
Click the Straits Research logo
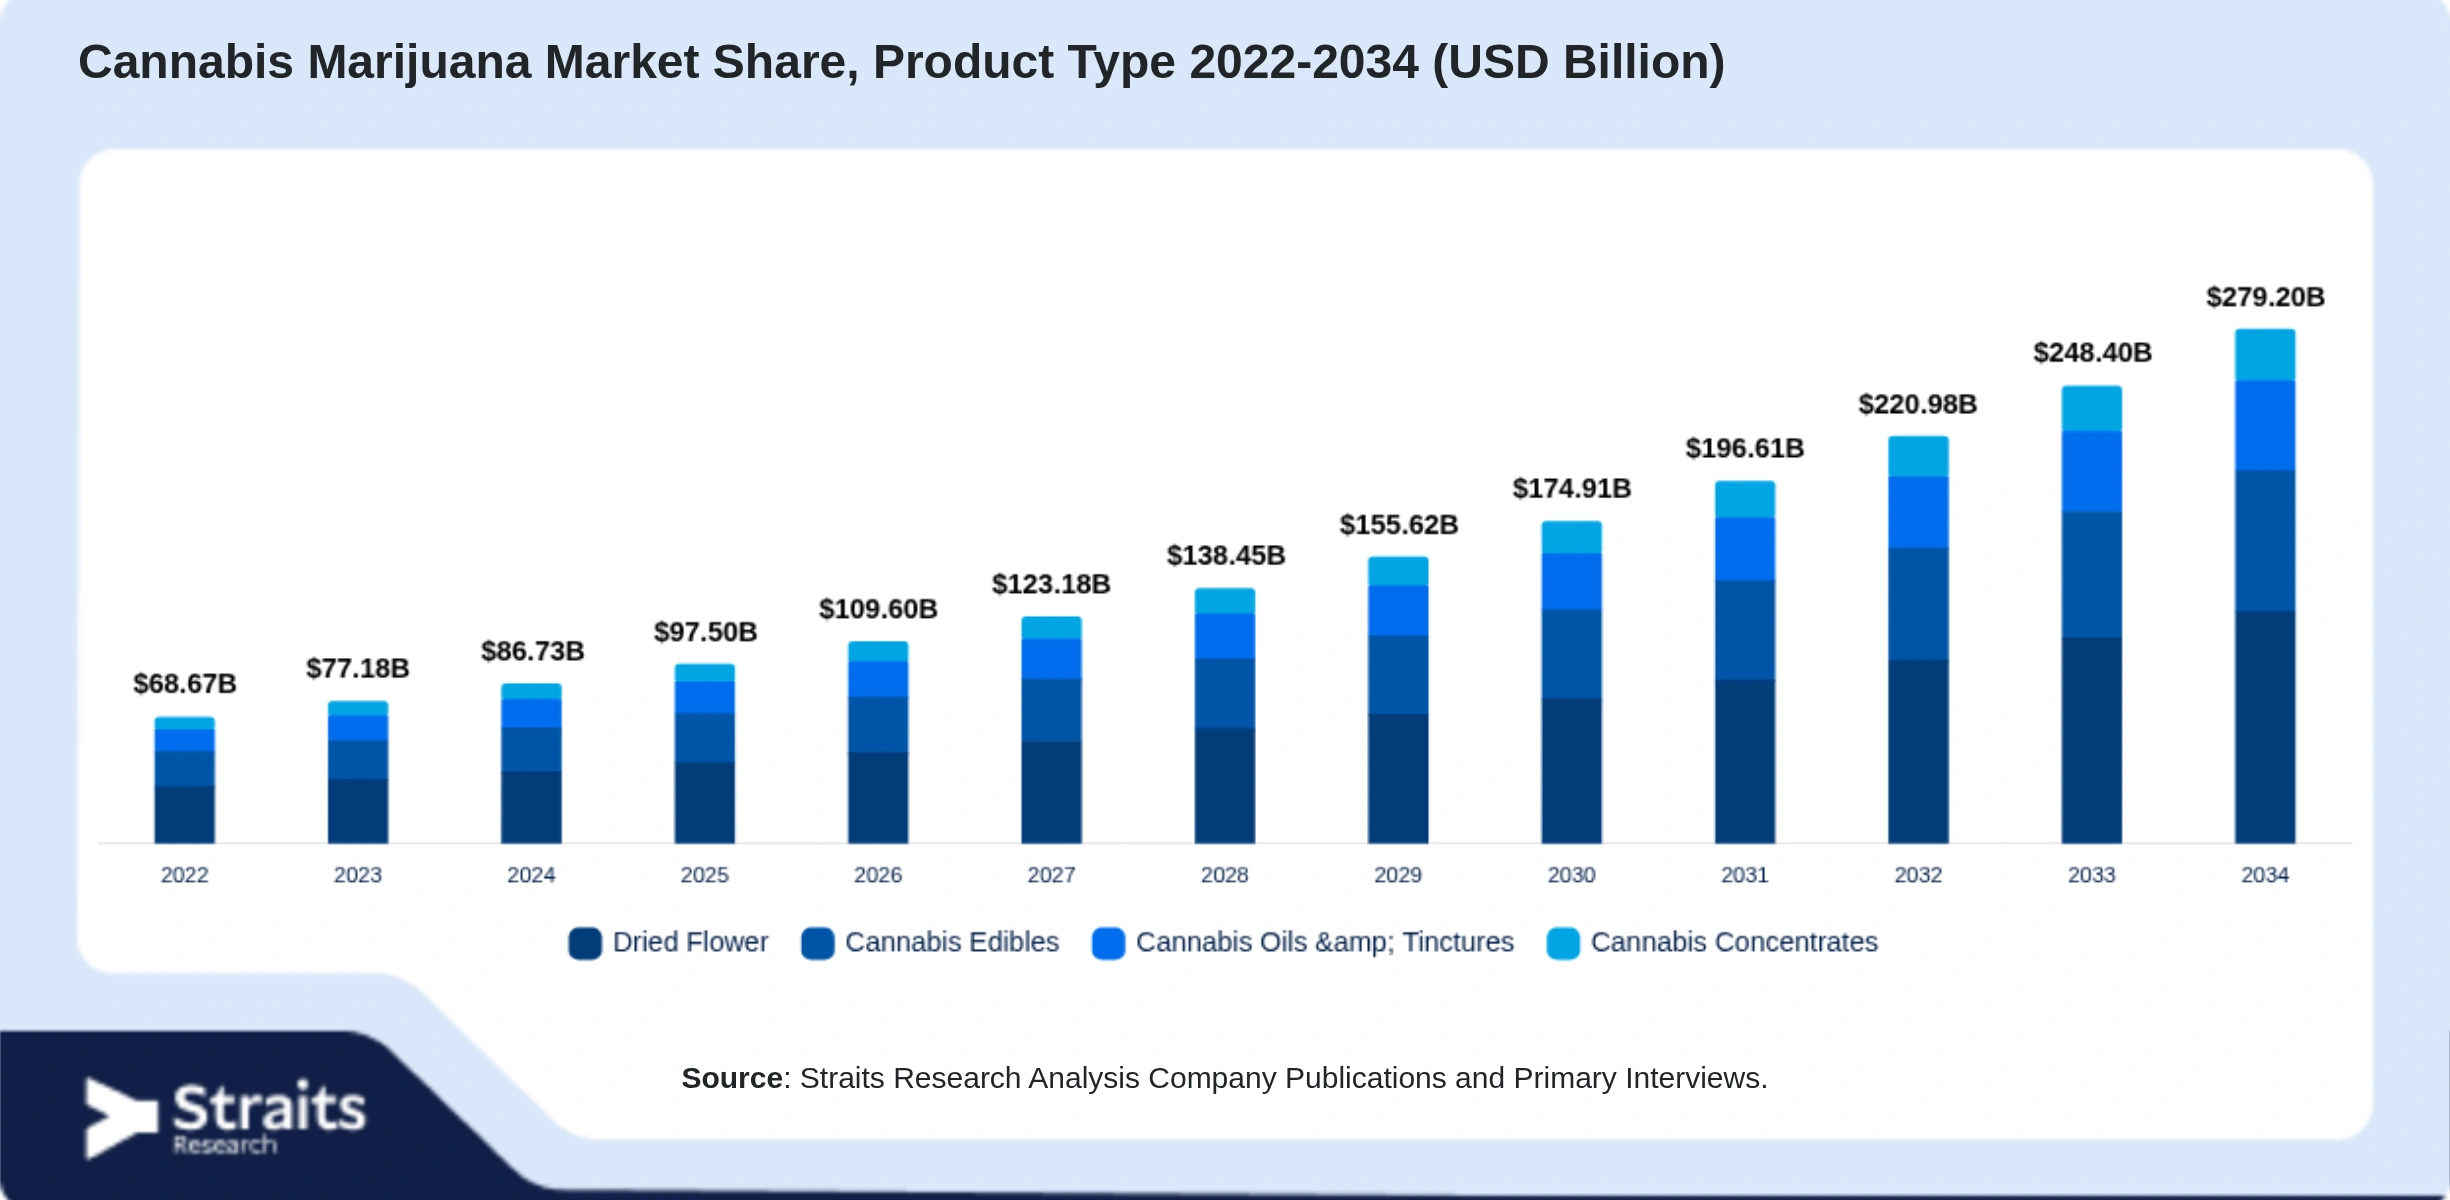(226, 1118)
